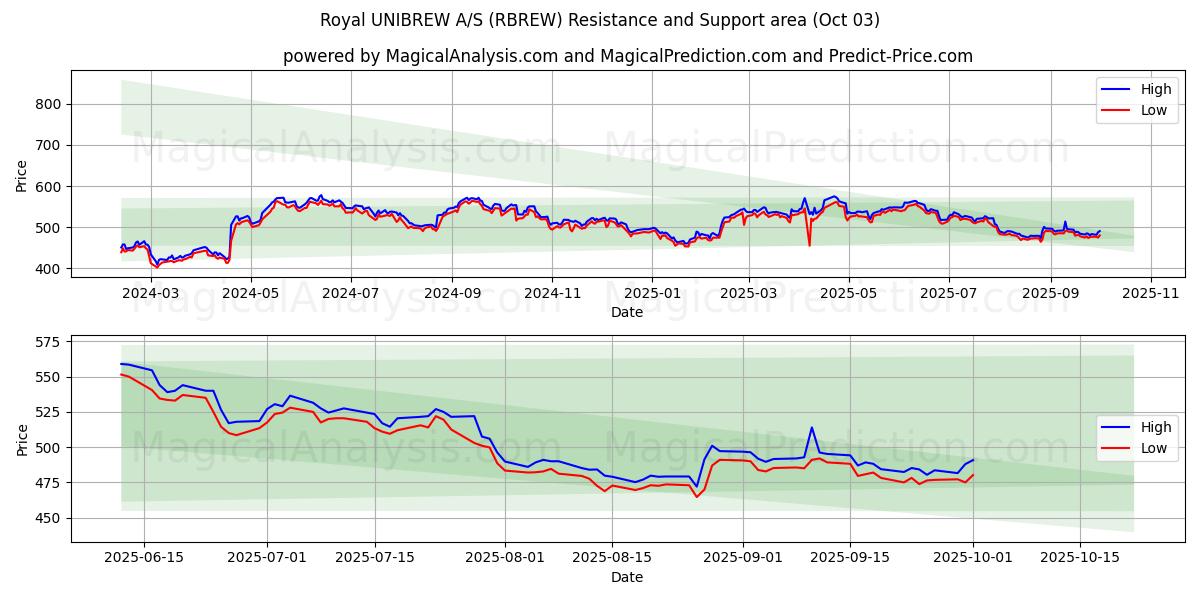Click High legend label in bottom chart
Screen dimensions: 1200x600
point(1155,427)
